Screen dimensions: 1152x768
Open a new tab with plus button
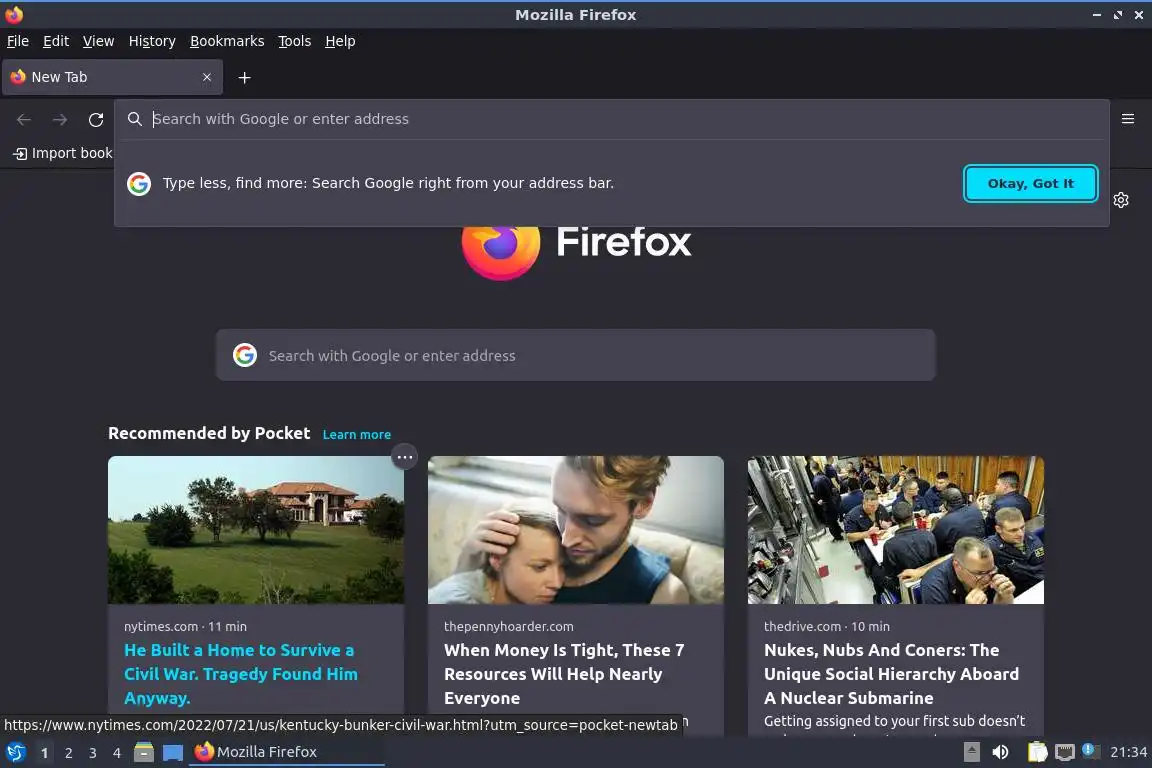tap(245, 77)
